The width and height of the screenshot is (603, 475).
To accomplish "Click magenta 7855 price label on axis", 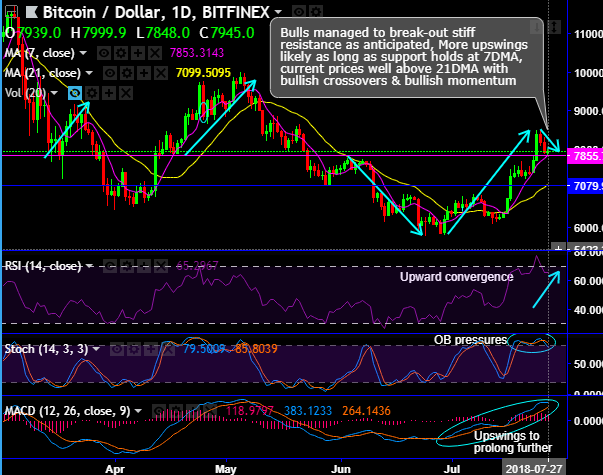I will tap(585, 156).
